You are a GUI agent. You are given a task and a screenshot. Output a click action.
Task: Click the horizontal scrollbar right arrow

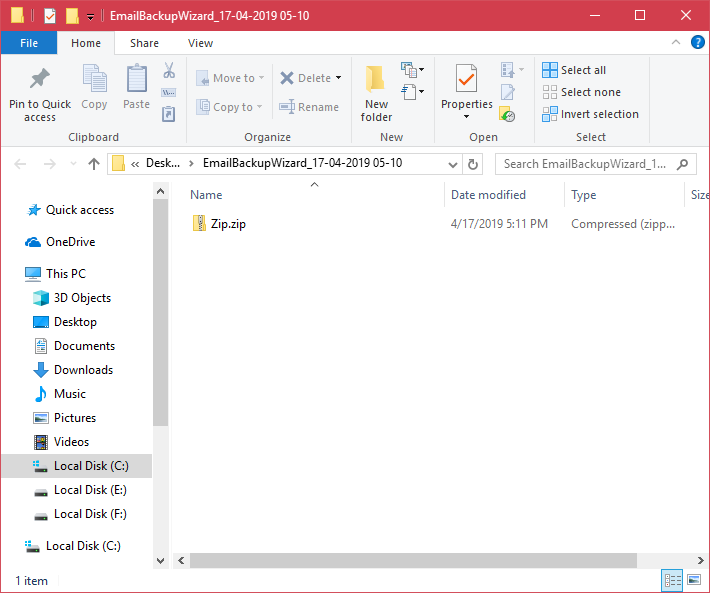[x=700, y=560]
